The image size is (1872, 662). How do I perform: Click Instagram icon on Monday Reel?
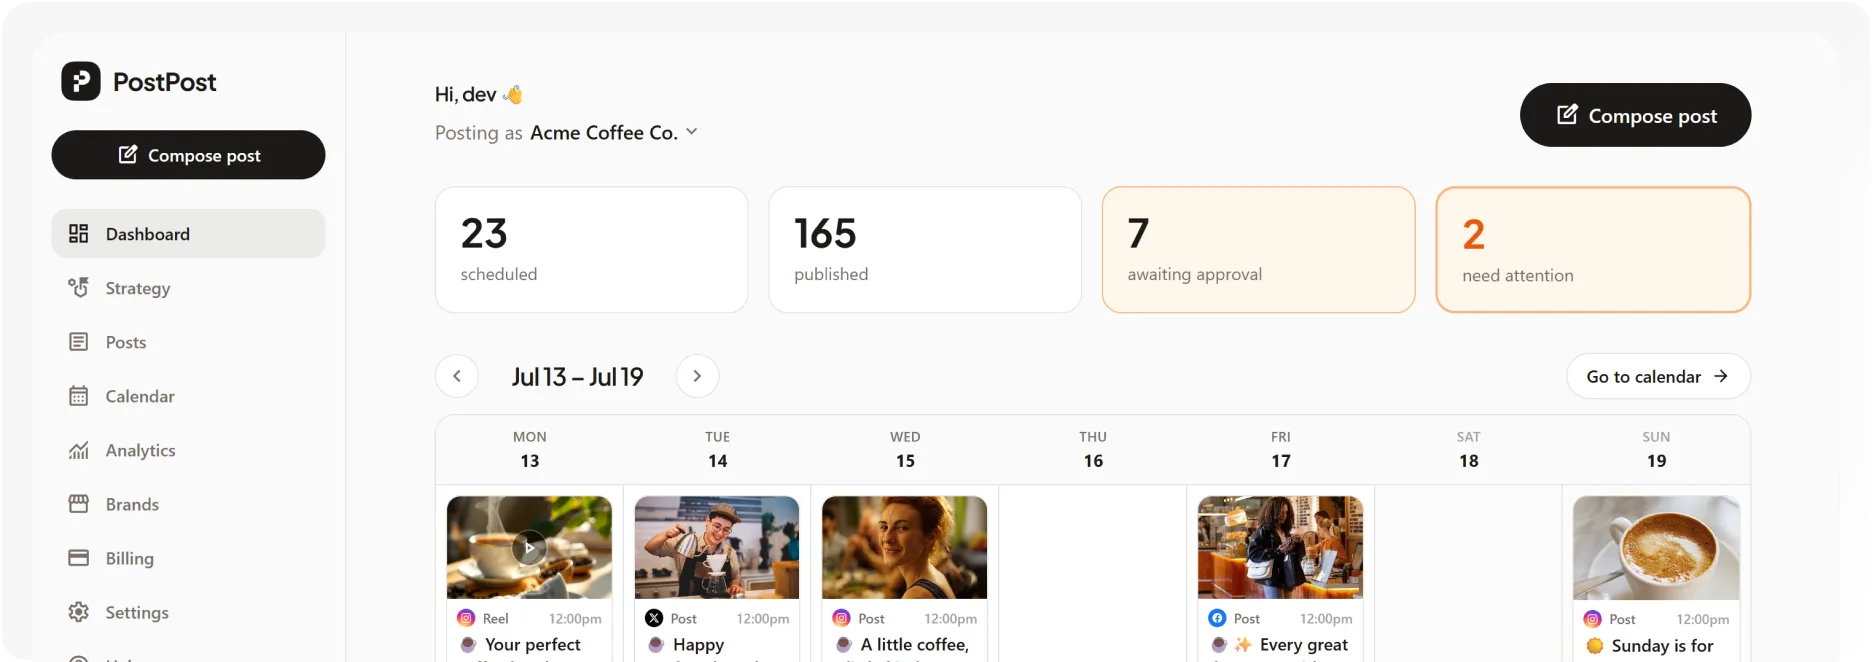(466, 618)
